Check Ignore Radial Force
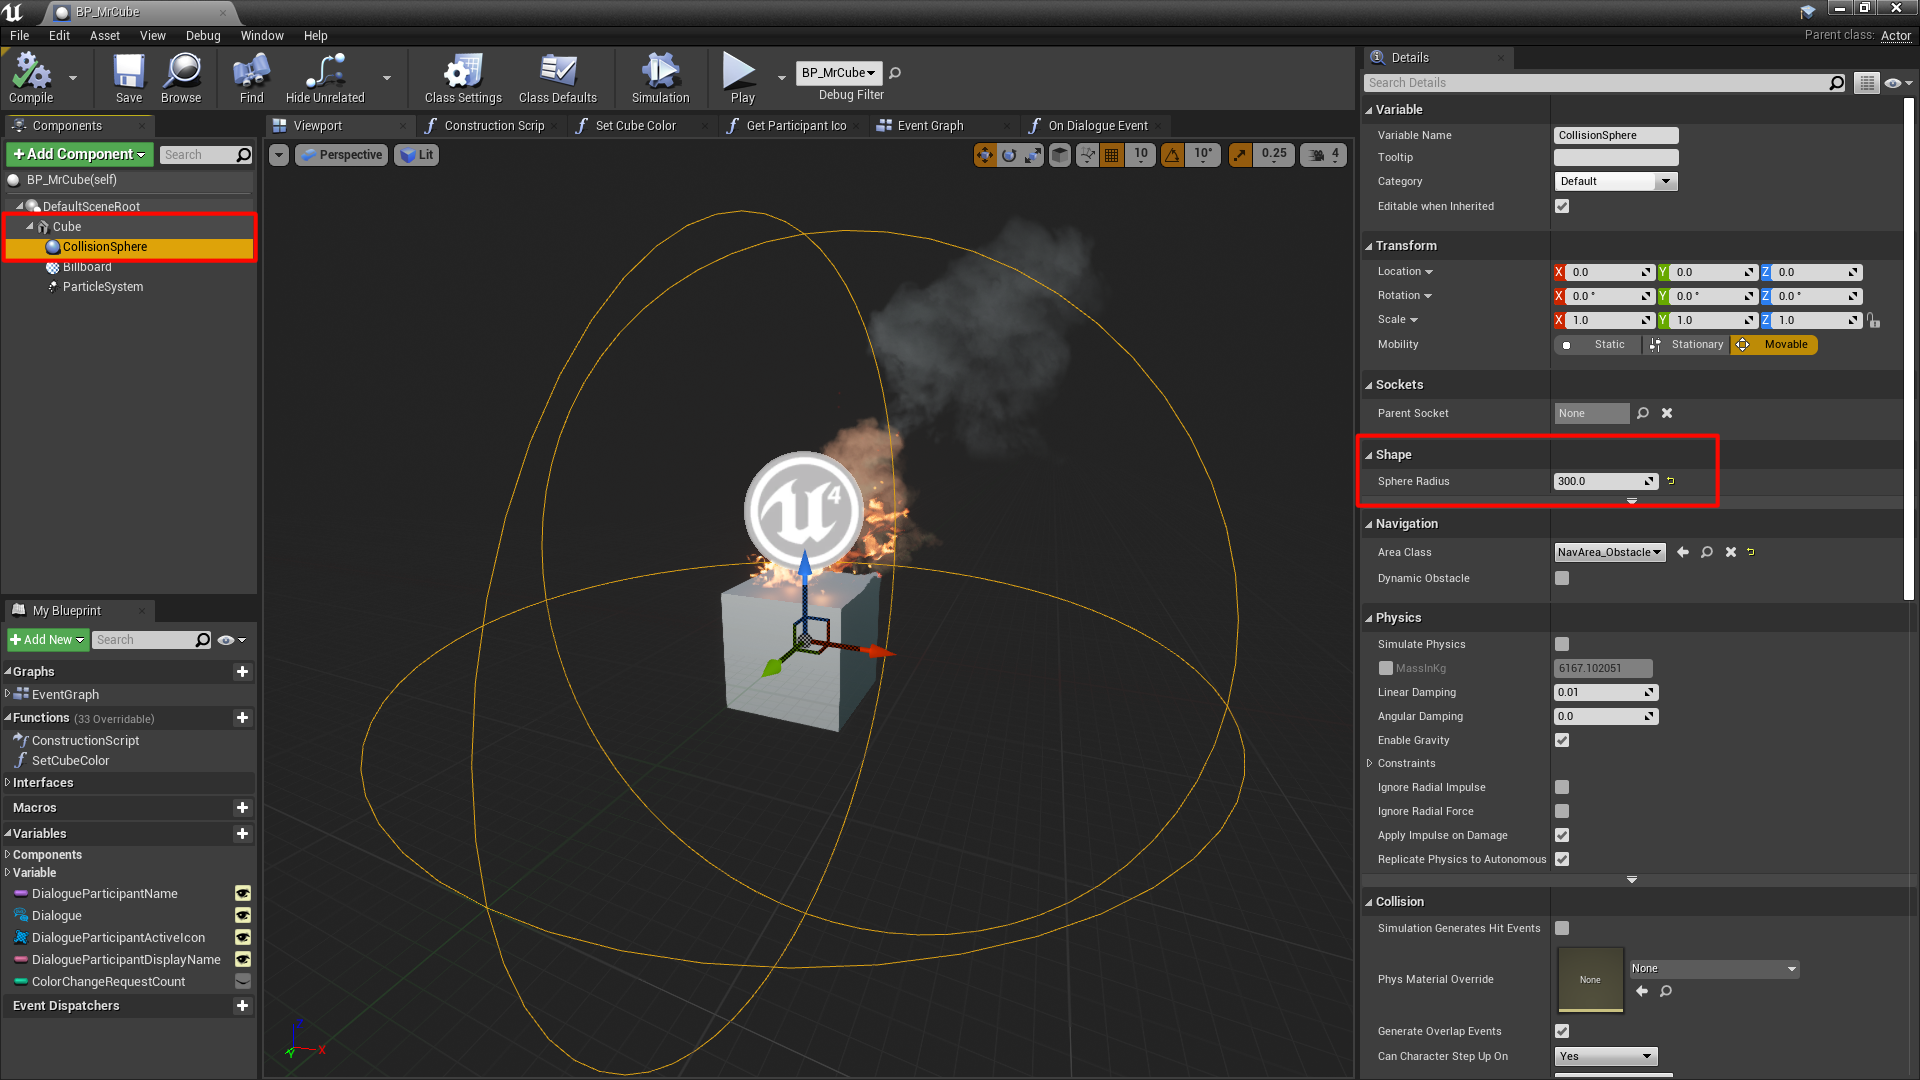Viewport: 1920px width, 1080px height. (1562, 811)
